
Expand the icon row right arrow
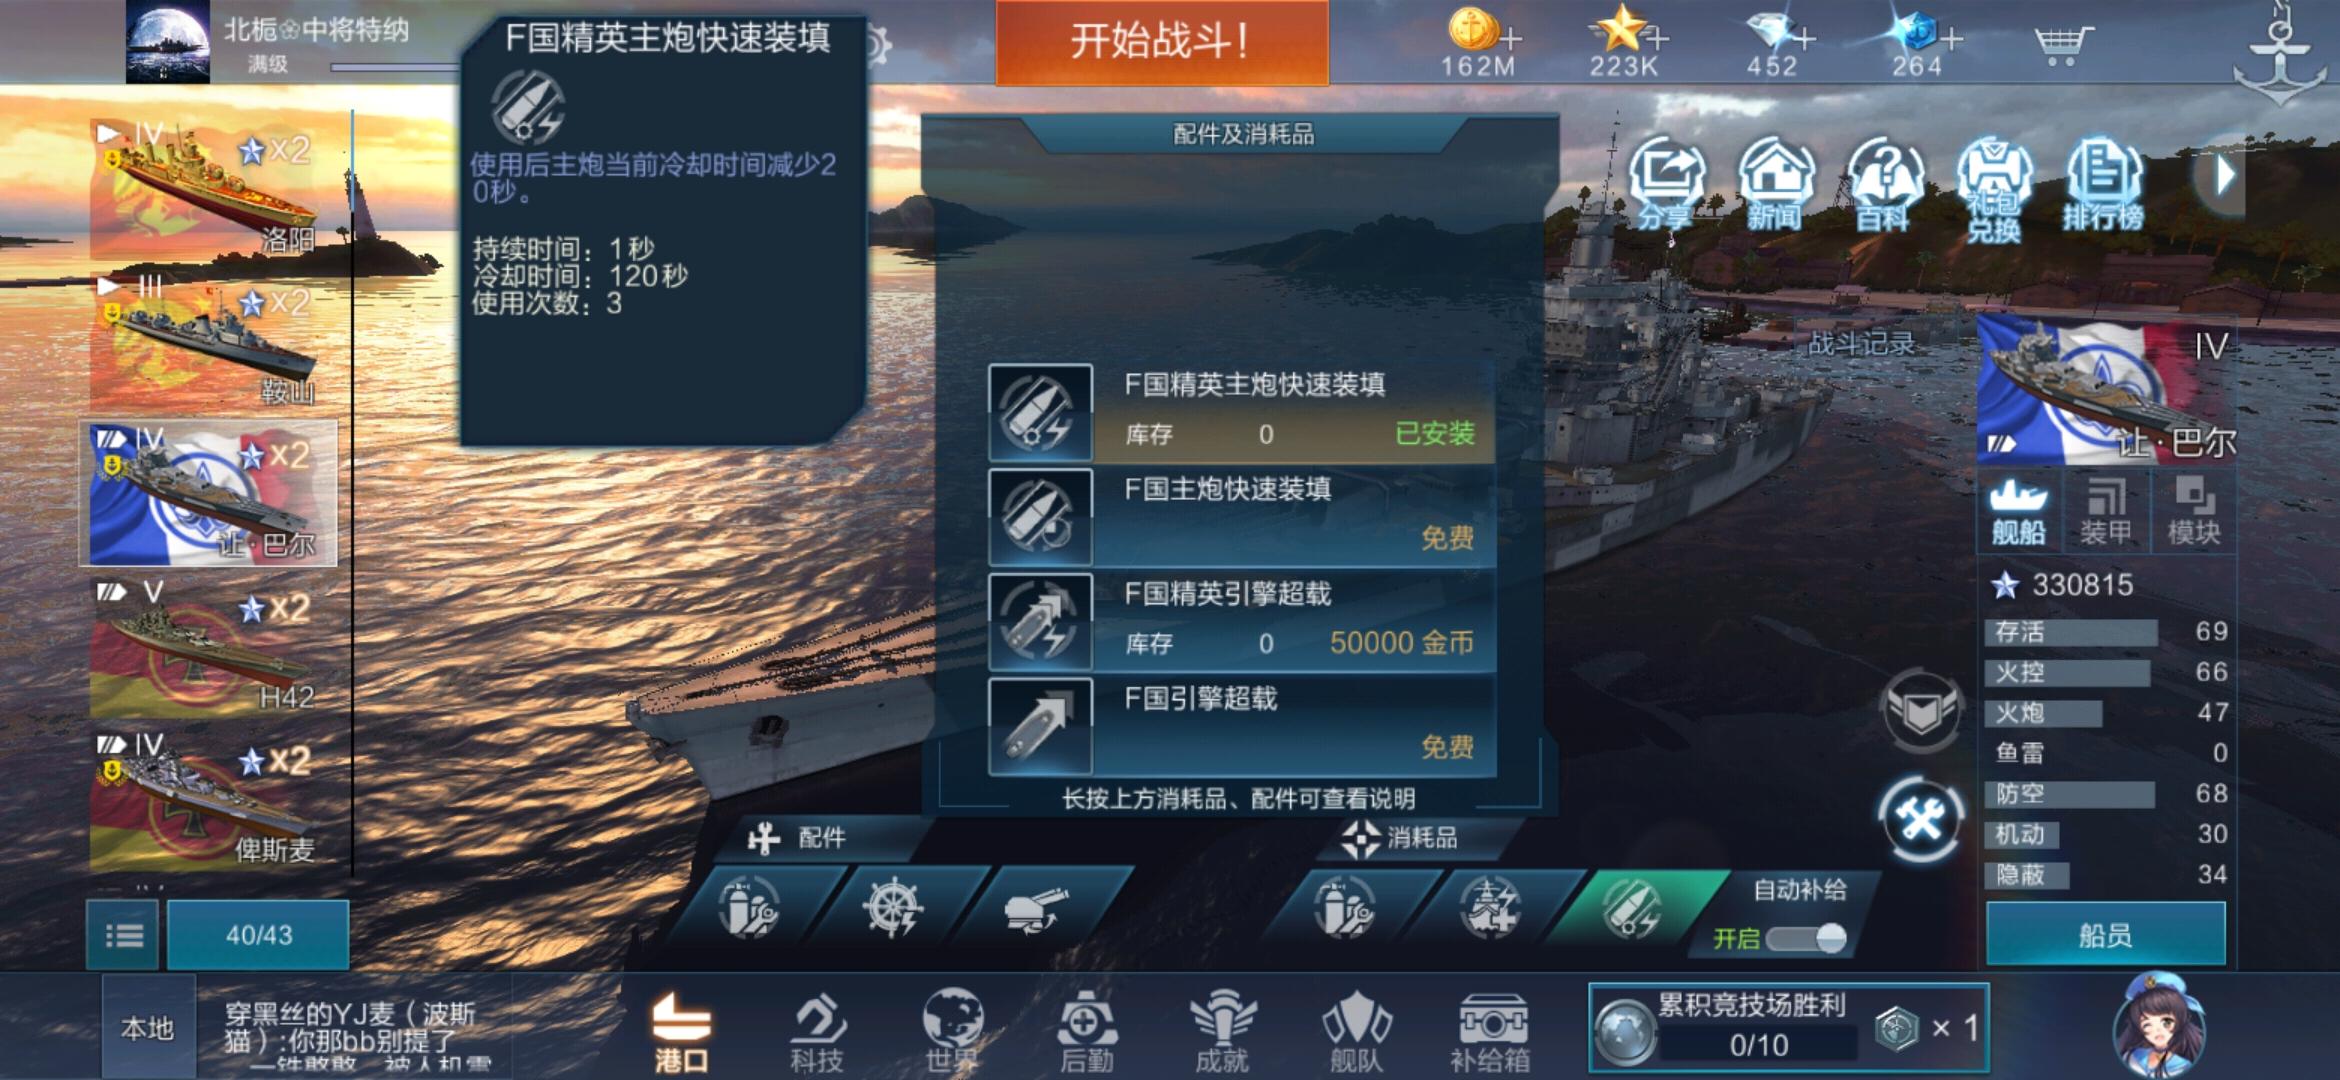tap(2223, 177)
